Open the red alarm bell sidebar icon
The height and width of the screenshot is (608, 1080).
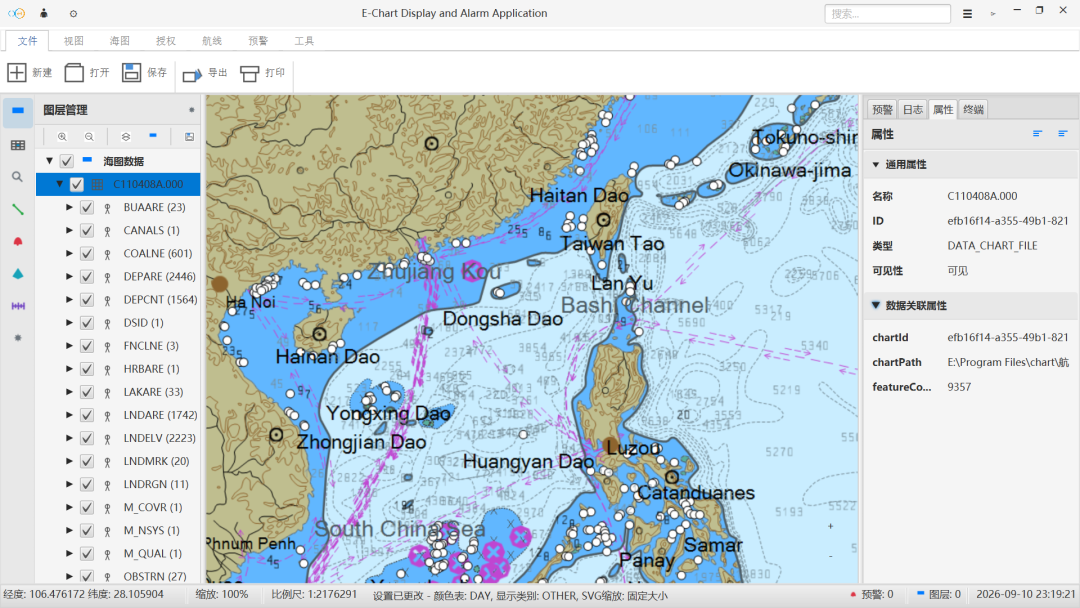coord(18,242)
